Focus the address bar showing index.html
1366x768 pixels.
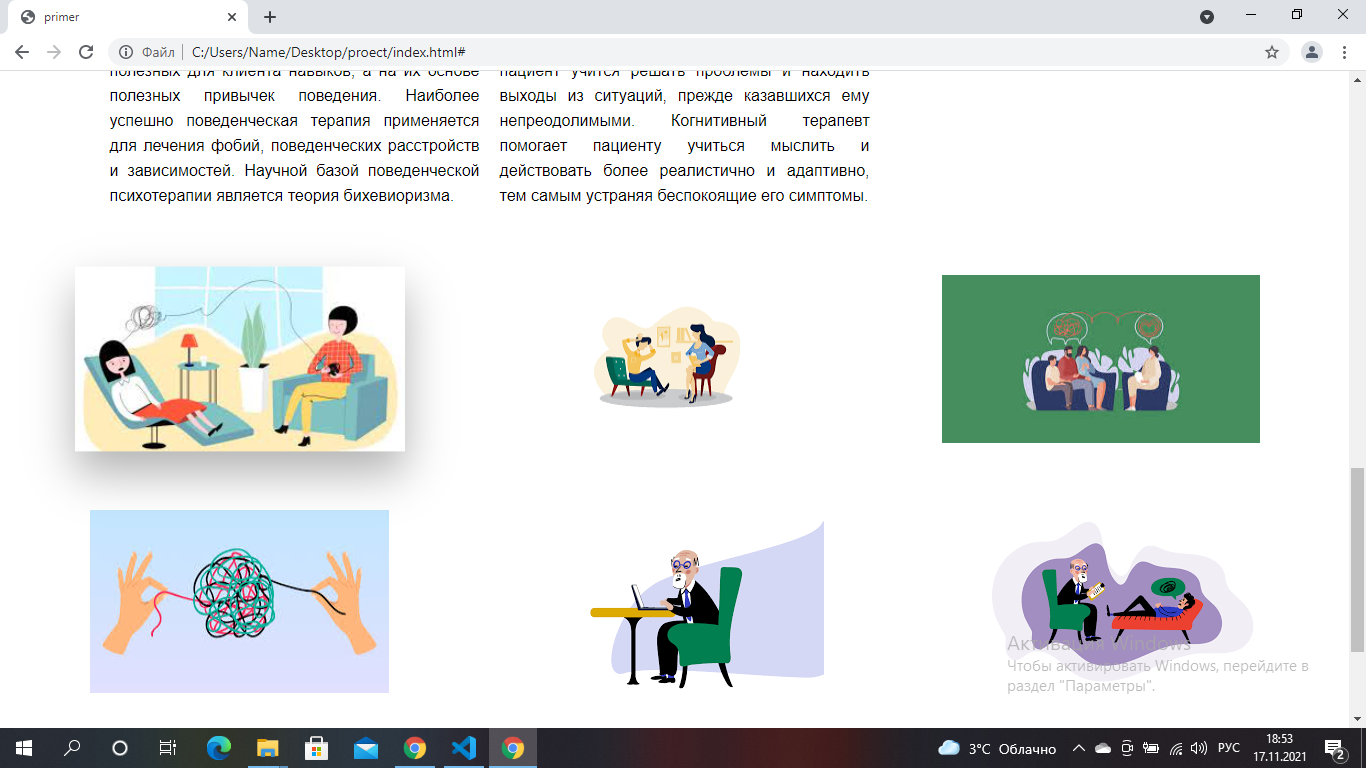pyautogui.click(x=700, y=52)
